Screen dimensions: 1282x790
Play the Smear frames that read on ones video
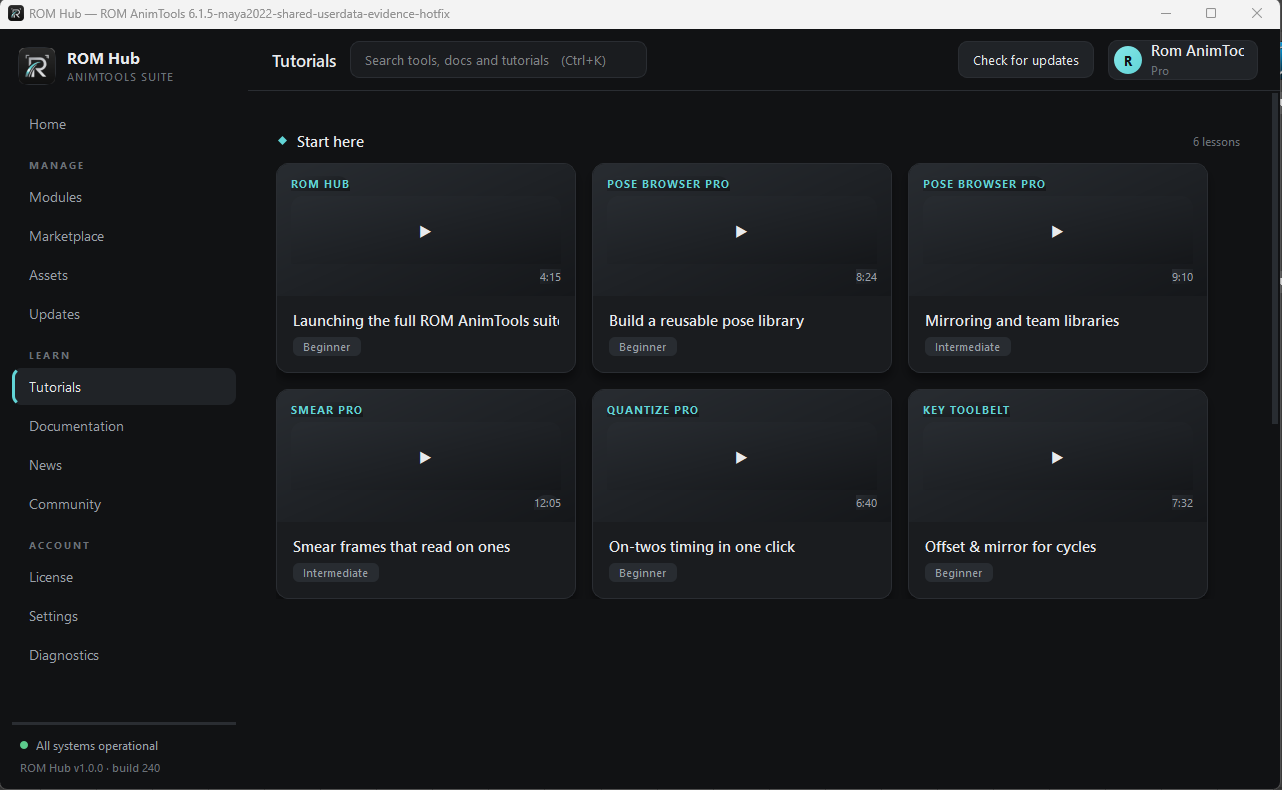(x=425, y=457)
